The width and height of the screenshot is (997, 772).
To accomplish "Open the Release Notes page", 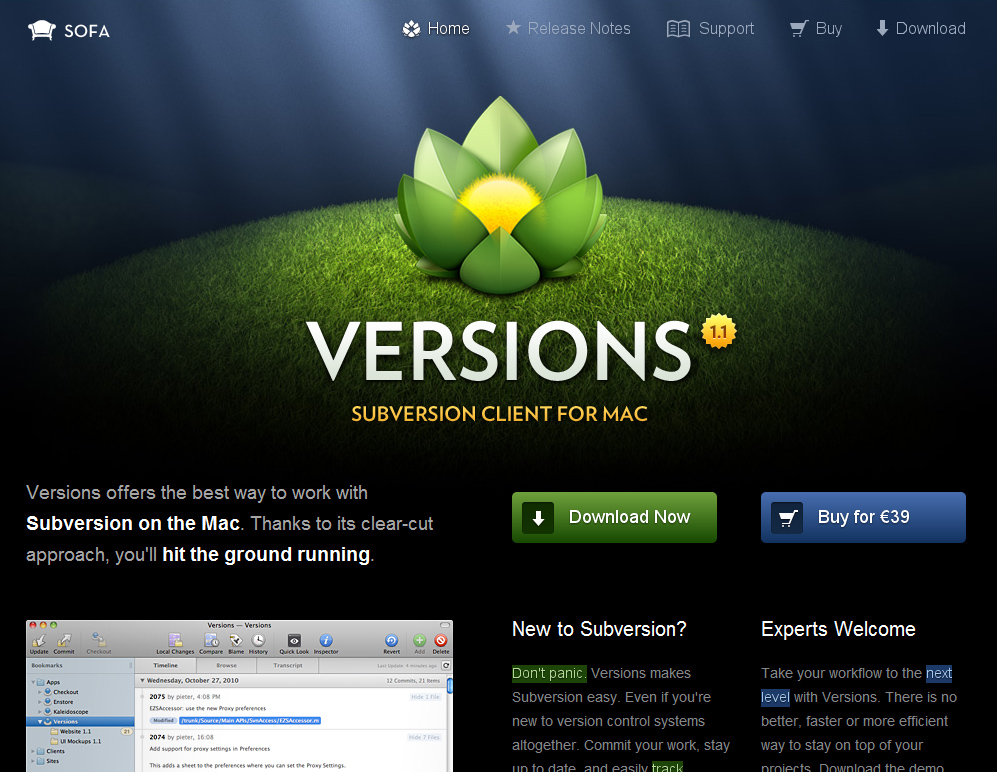I will click(568, 29).
